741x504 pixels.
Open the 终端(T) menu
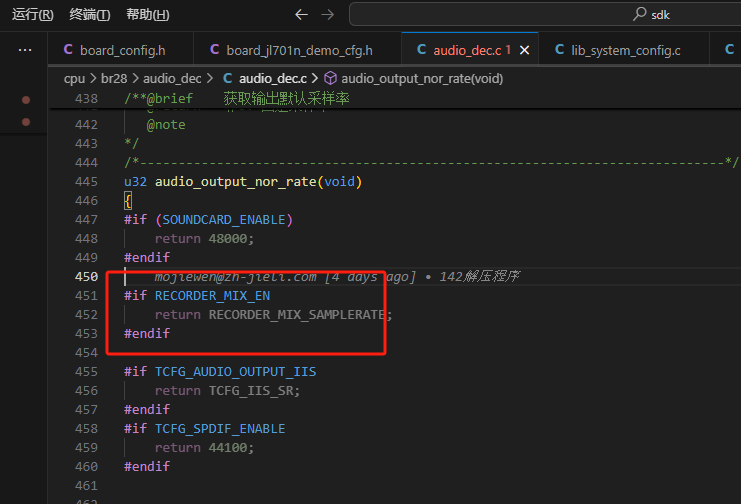90,15
